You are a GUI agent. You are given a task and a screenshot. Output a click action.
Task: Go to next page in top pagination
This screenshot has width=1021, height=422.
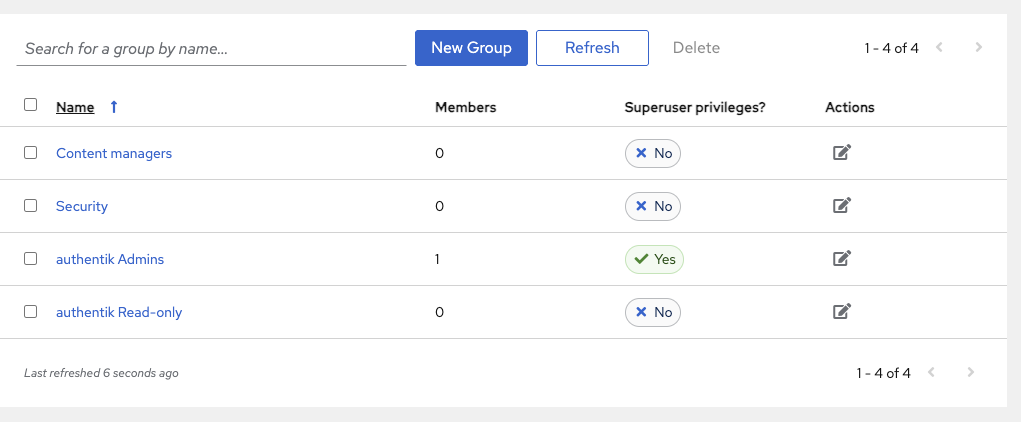pos(978,47)
